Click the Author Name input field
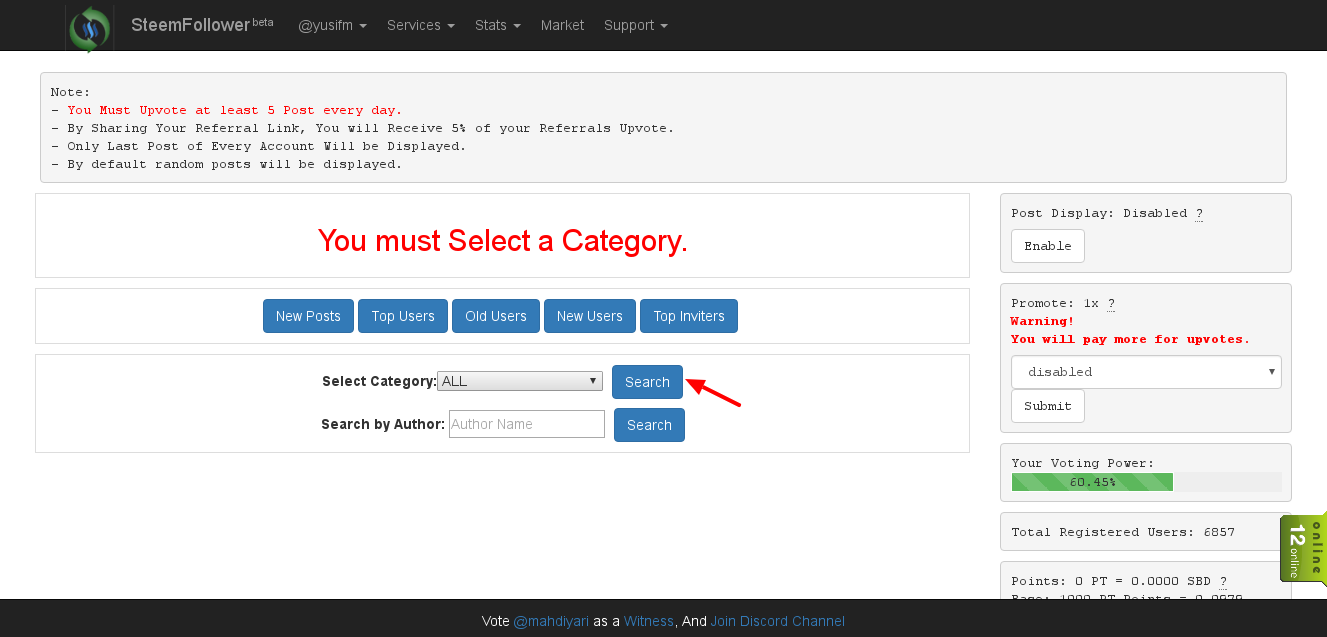This screenshot has height=637, width=1327. pos(526,423)
